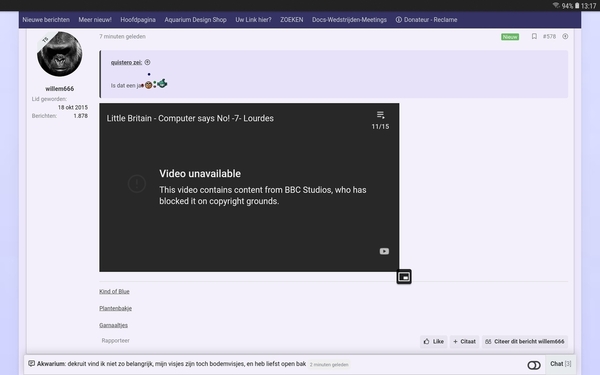Open the quoted quistero zei: link

126,62
